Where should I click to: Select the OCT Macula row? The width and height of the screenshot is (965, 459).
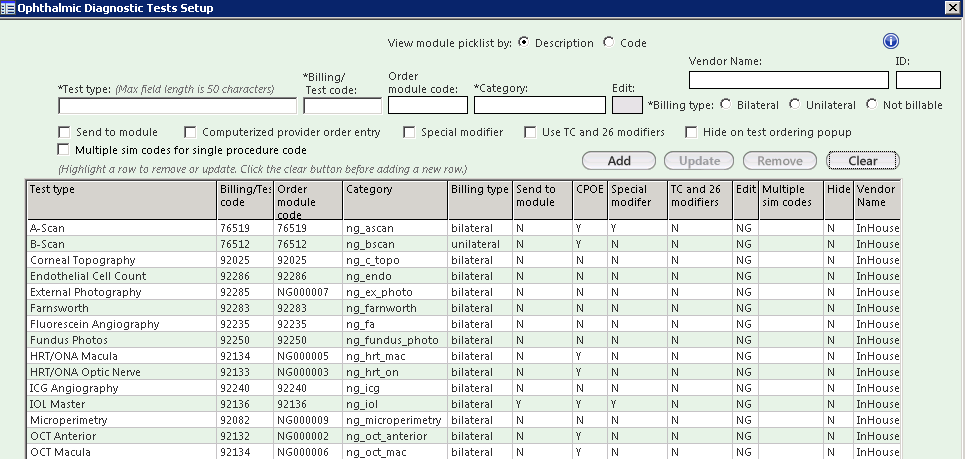[463, 452]
